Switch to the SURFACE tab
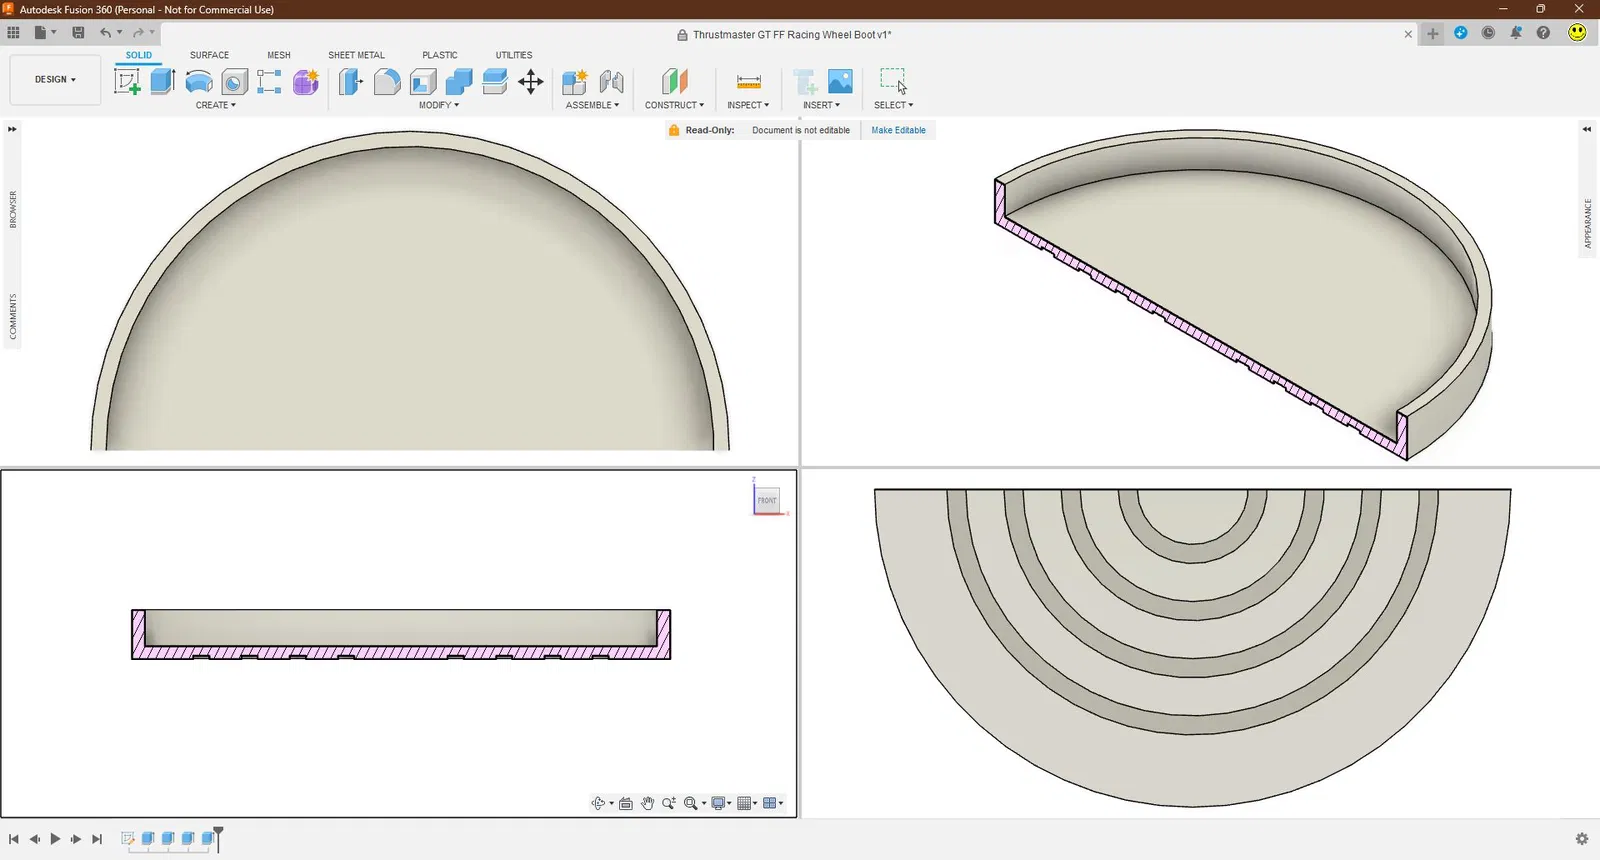This screenshot has width=1600, height=860. 210,55
